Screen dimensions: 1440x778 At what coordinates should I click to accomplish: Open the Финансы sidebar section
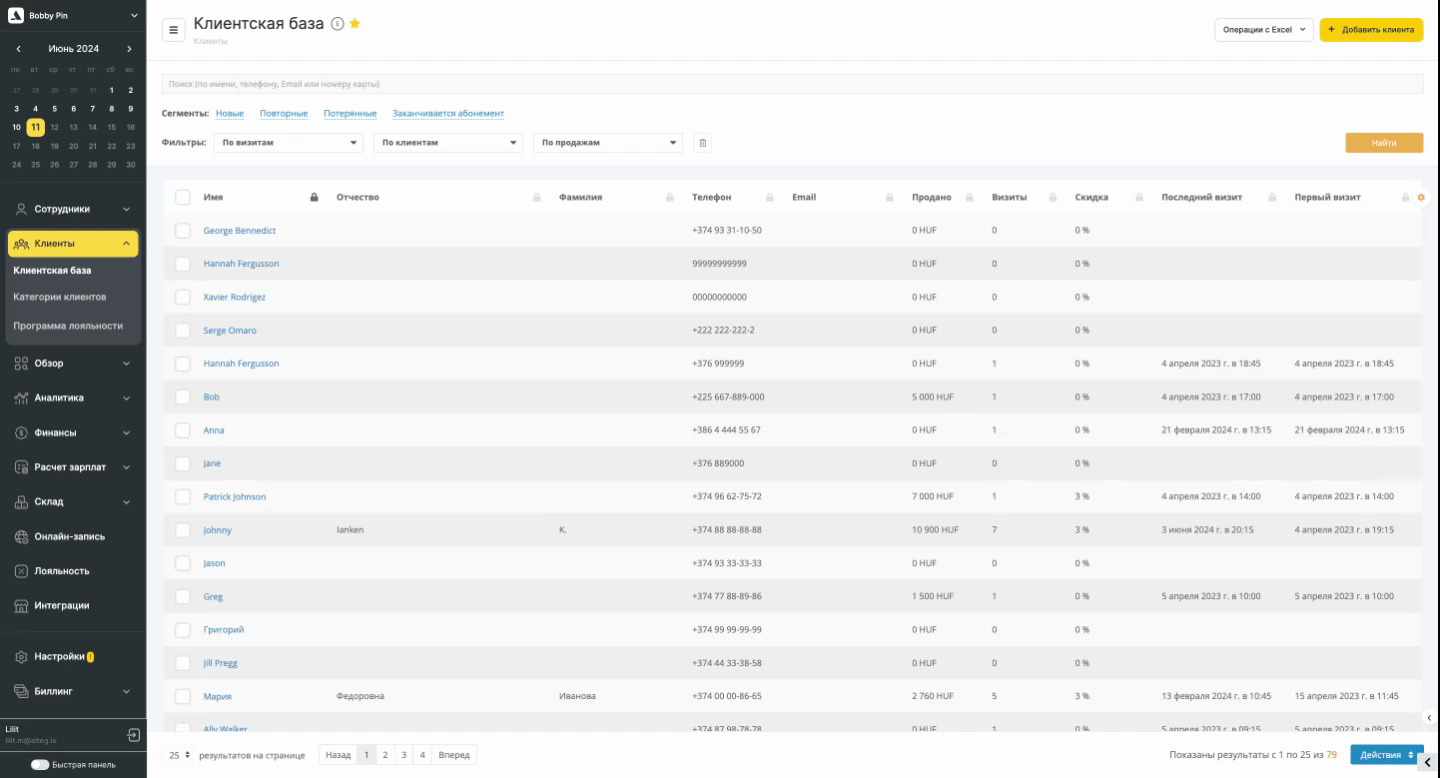click(73, 433)
